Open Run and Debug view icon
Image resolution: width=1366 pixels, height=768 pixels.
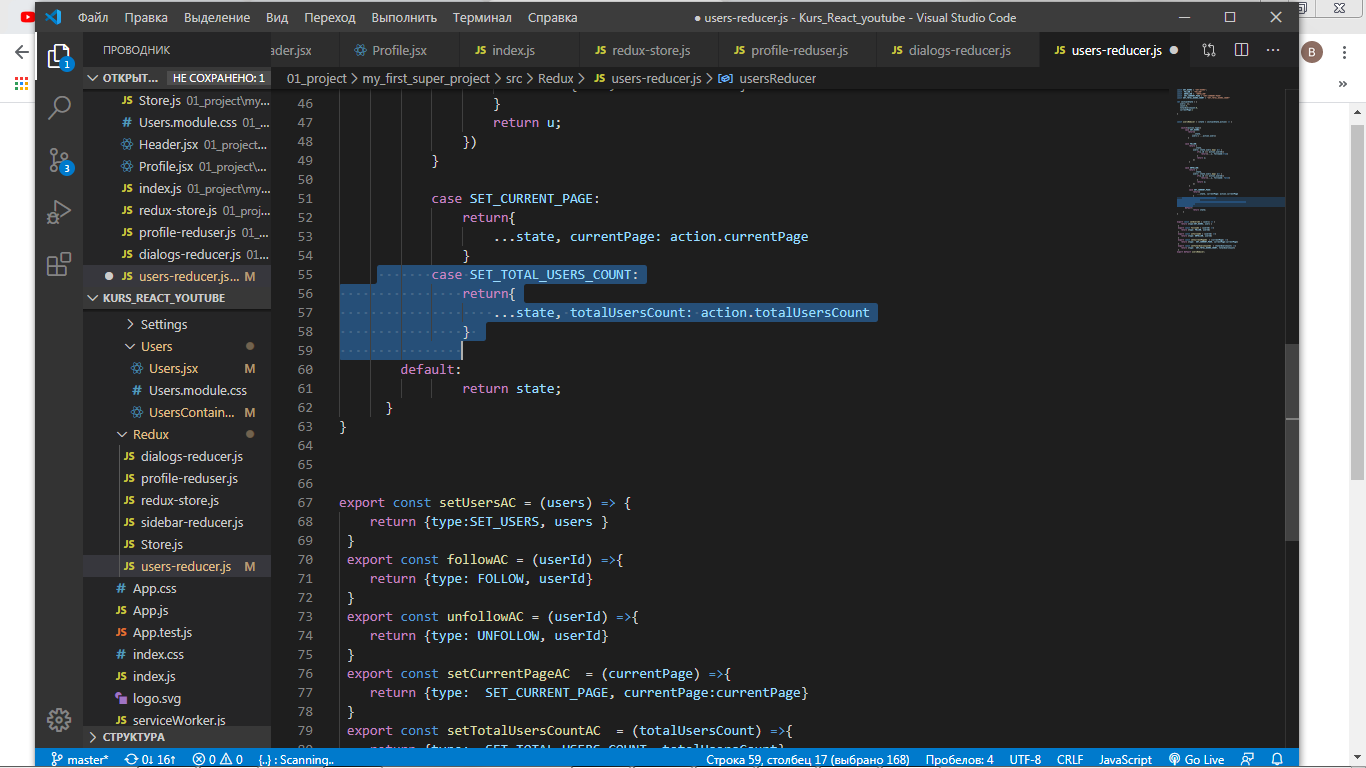pyautogui.click(x=59, y=212)
